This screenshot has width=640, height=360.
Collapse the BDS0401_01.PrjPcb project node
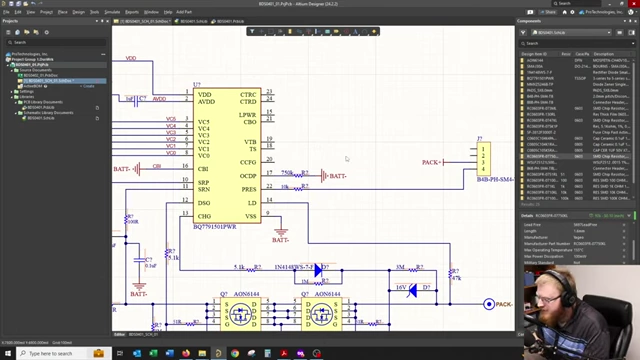[7, 64]
